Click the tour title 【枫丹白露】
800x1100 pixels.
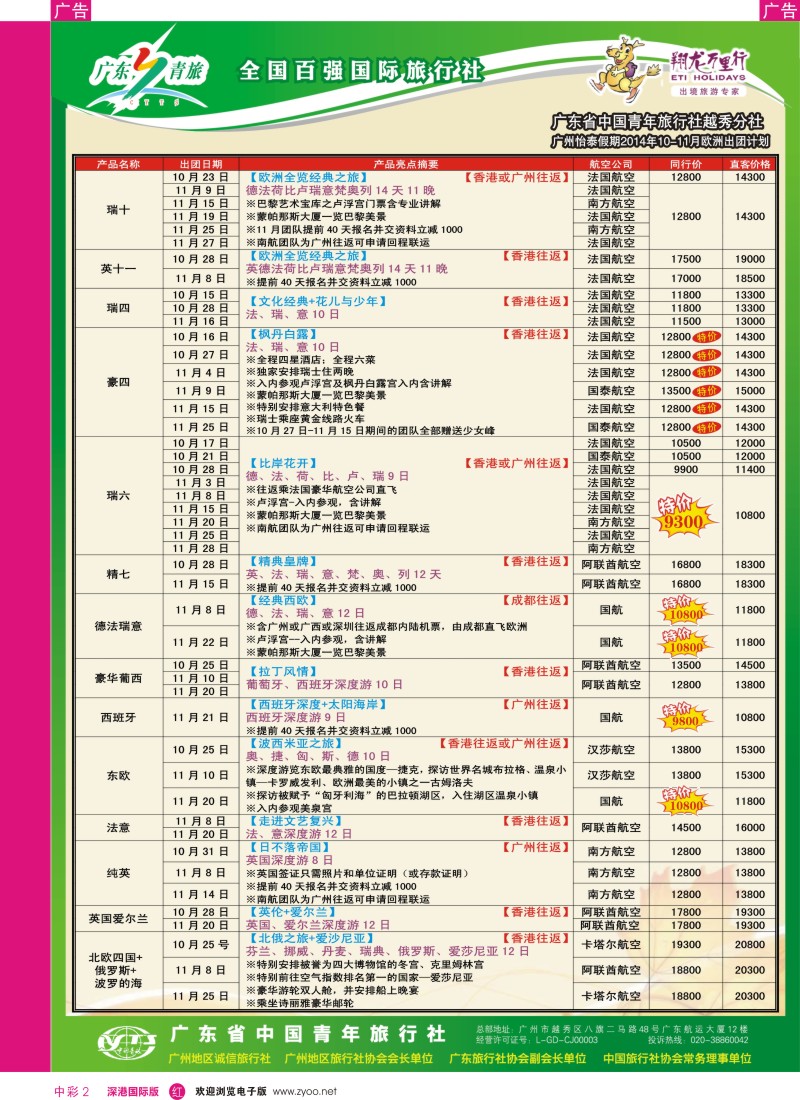284,334
